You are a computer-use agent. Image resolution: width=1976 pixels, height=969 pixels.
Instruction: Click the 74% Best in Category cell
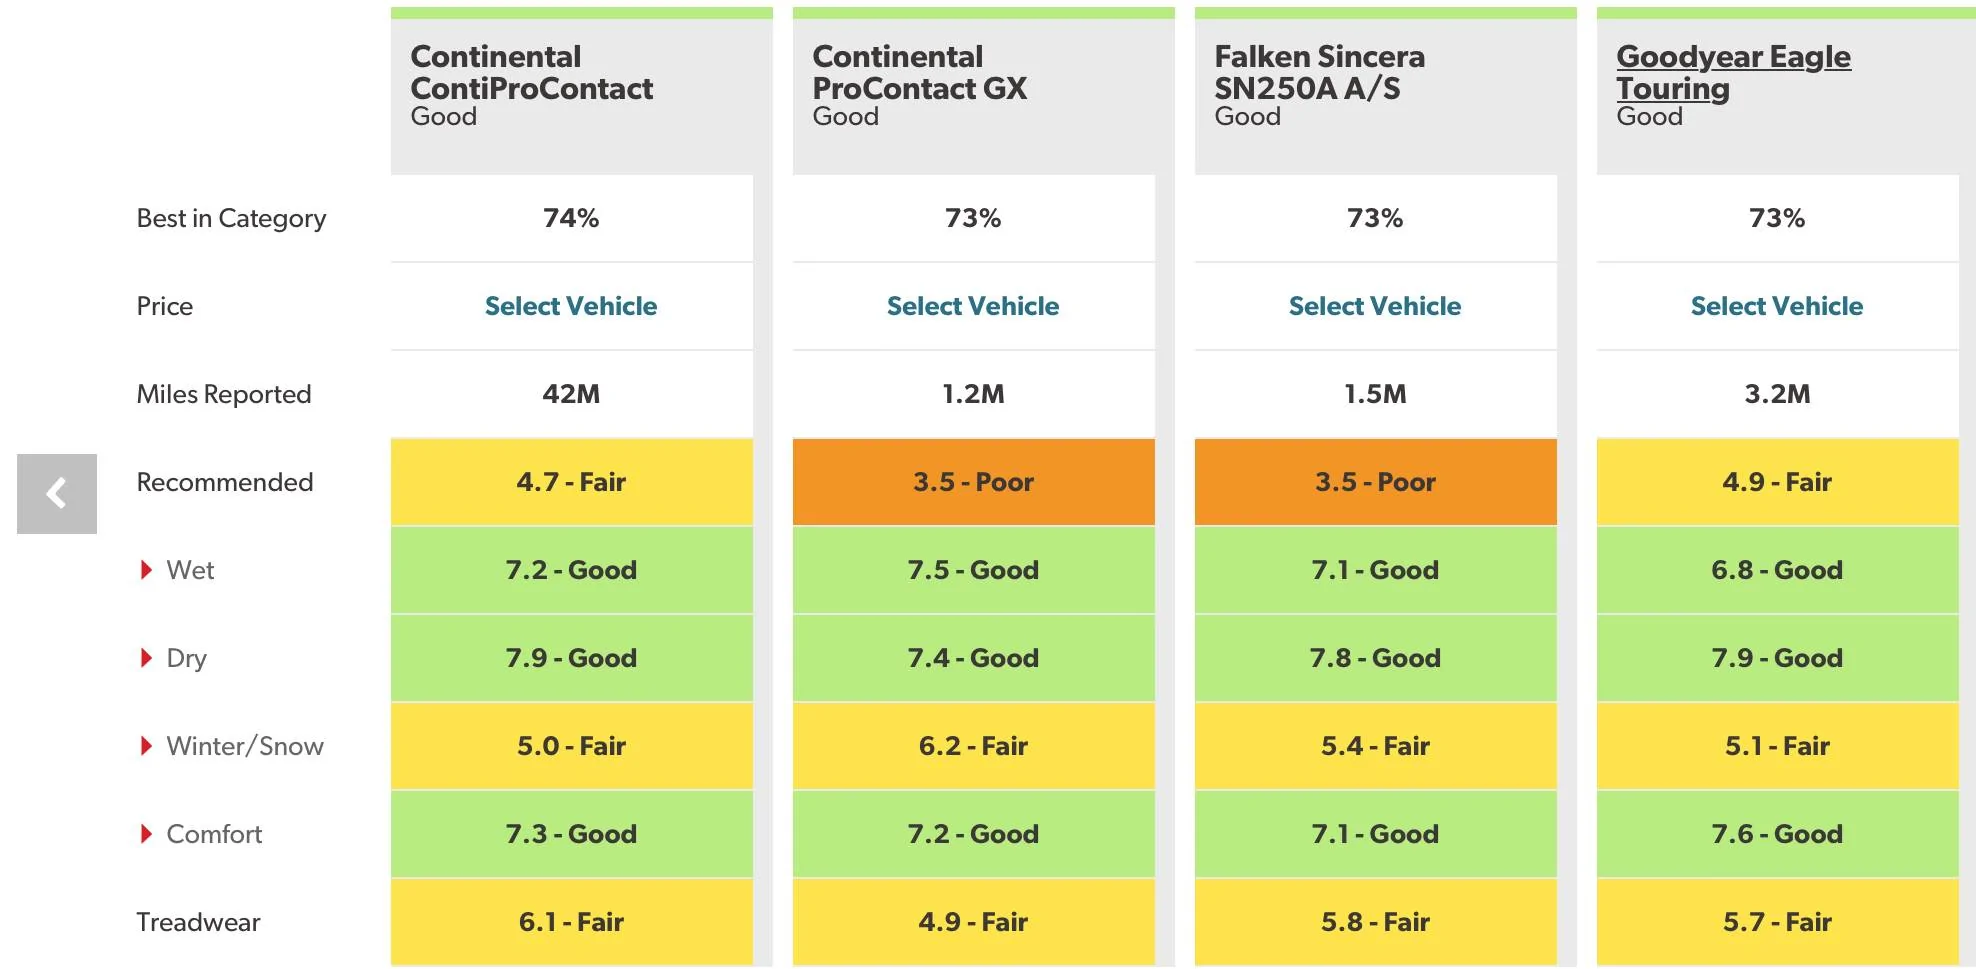pos(571,218)
